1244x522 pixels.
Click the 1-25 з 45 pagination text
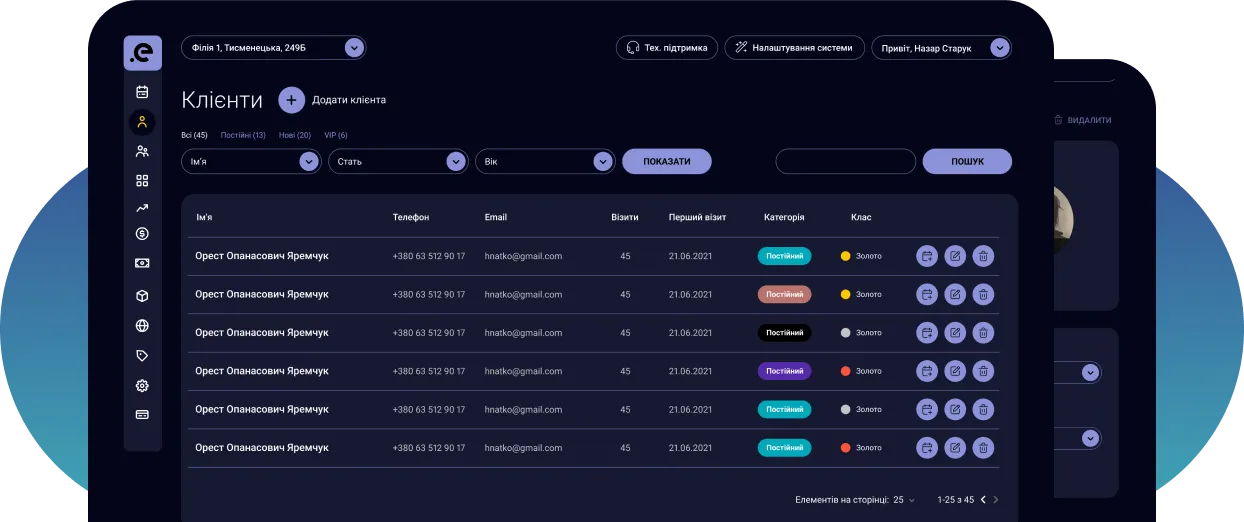(955, 499)
